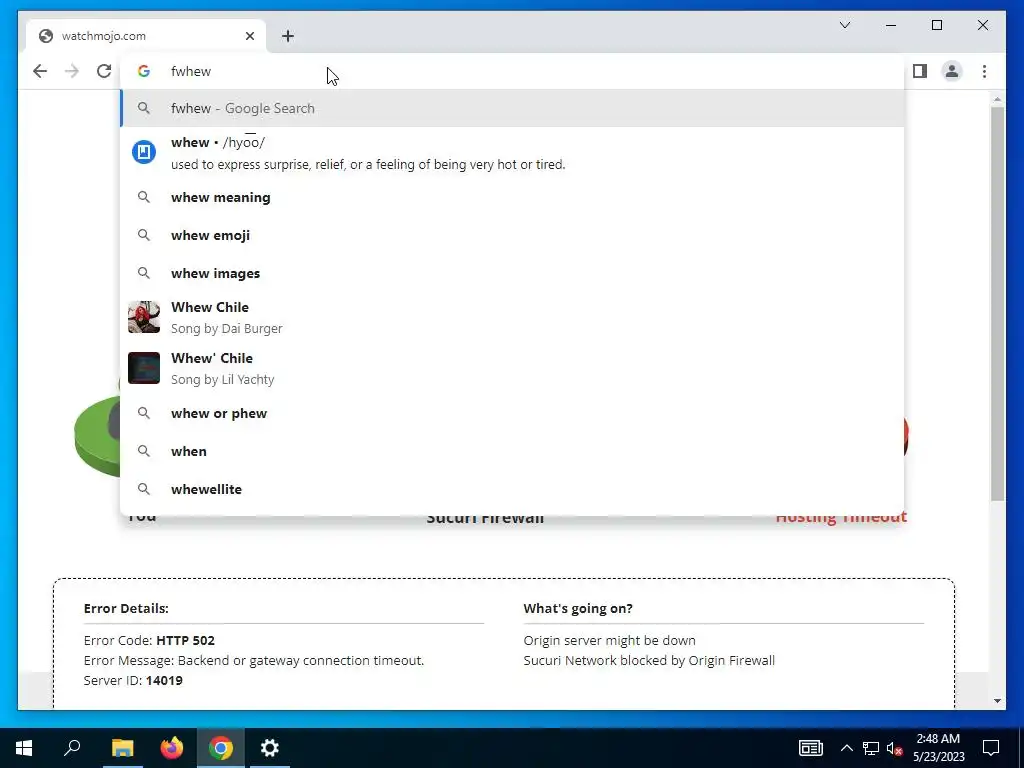Viewport: 1024px width, 768px height.
Task: Open File Explorer from the taskbar
Action: [122, 748]
